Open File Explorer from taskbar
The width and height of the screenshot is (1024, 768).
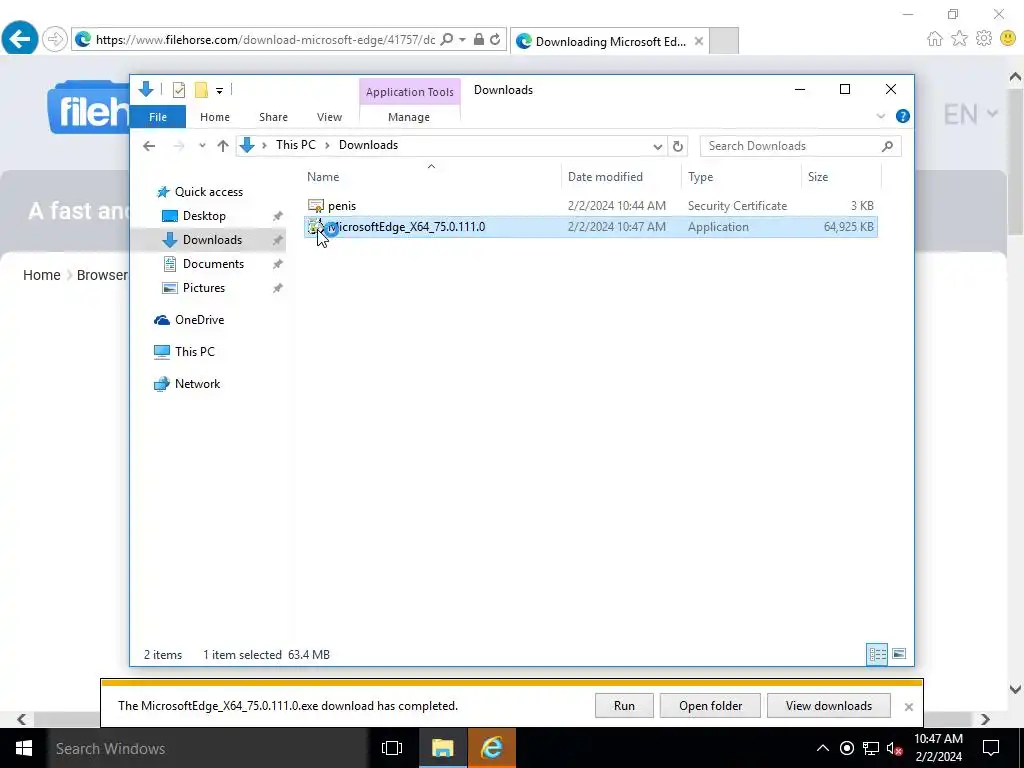pyautogui.click(x=442, y=748)
